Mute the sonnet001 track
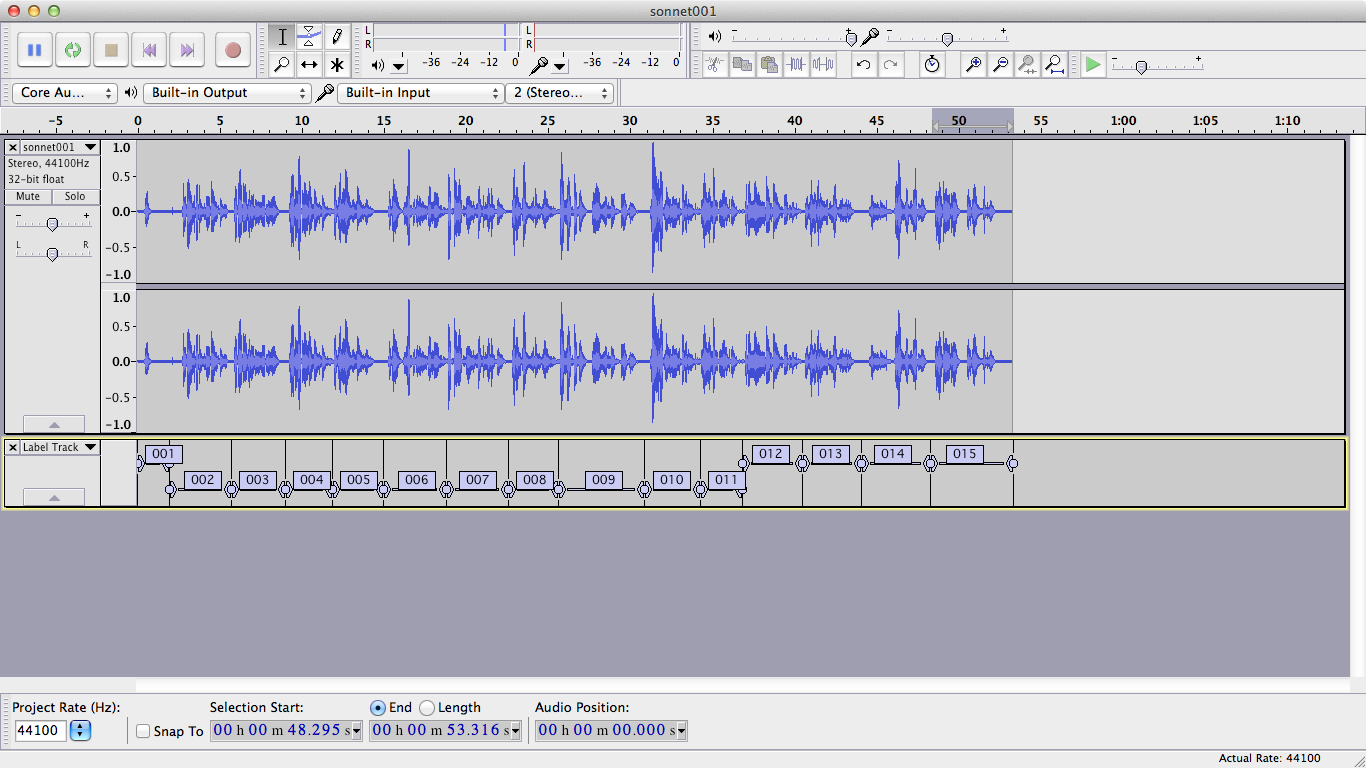This screenshot has height=768, width=1366. 28,196
